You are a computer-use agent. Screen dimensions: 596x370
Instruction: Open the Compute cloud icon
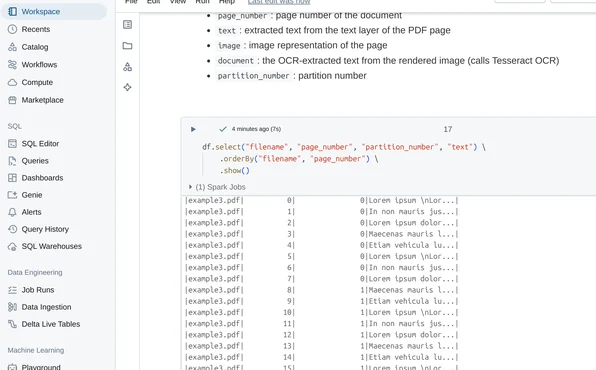(13, 82)
